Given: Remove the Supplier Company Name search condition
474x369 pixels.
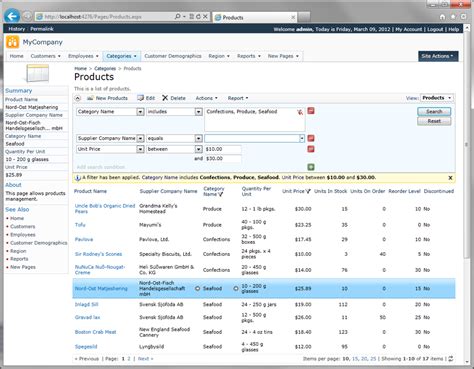Looking at the screenshot, I should click(311, 138).
